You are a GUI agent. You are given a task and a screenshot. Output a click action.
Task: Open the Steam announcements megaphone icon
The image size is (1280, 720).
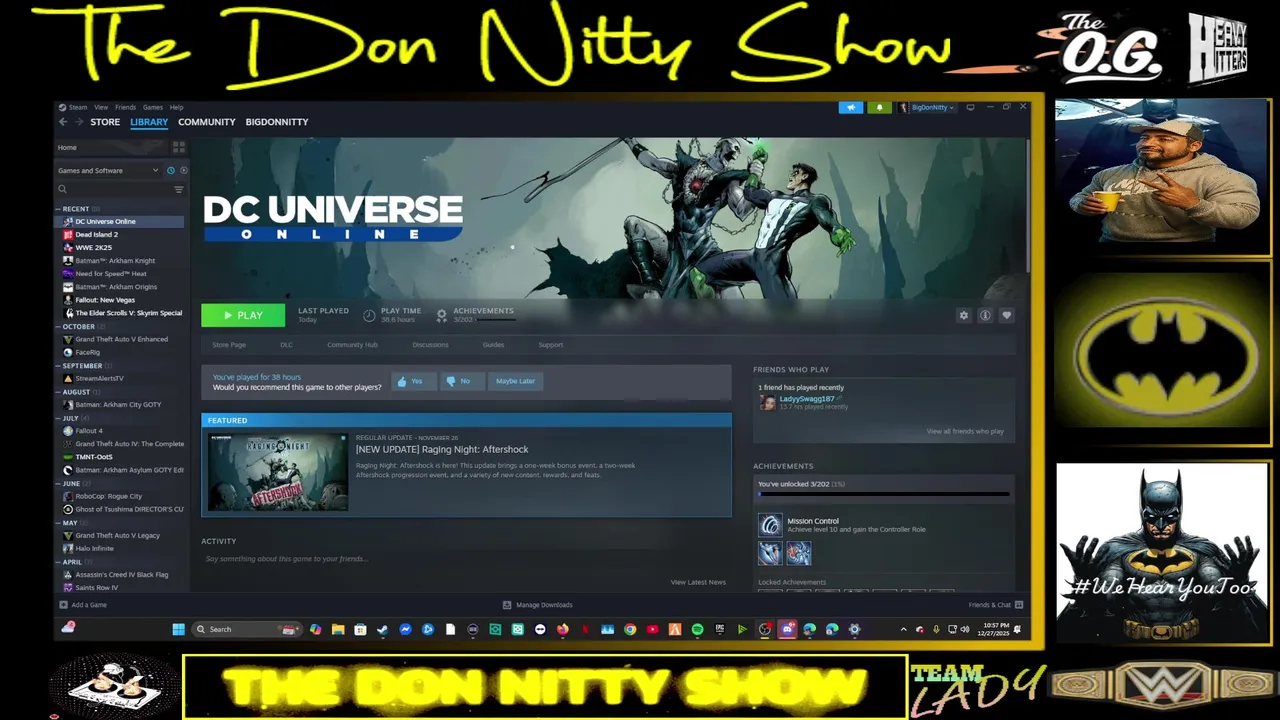click(851, 107)
